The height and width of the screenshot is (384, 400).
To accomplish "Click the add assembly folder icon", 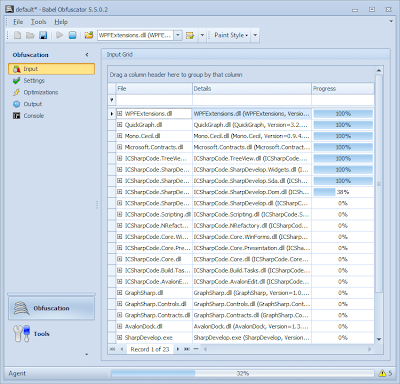I will pos(89,35).
